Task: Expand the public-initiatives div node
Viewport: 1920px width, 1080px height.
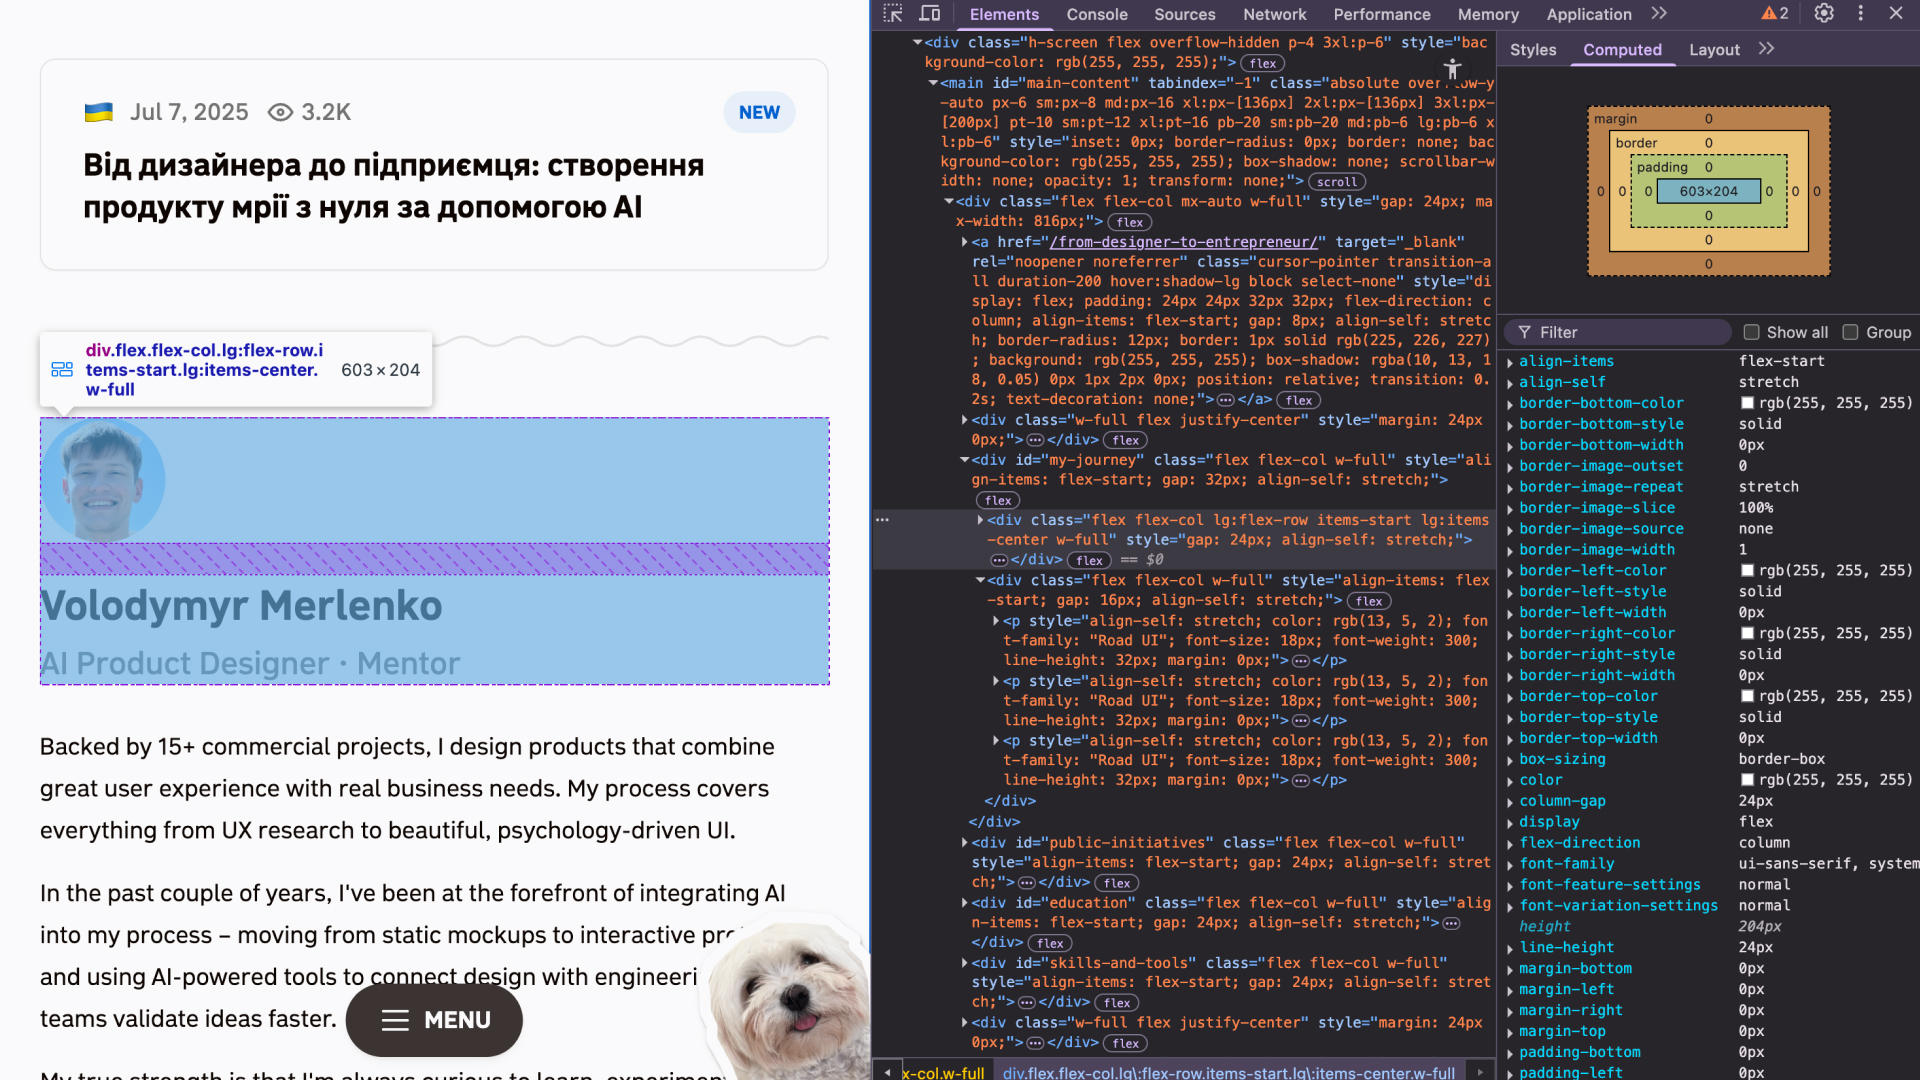Action: 964,843
